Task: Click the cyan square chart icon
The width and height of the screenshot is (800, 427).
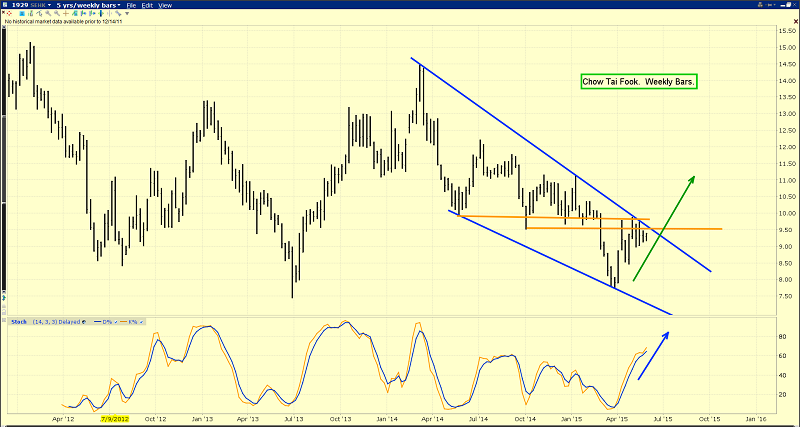Action: tap(22, 13)
